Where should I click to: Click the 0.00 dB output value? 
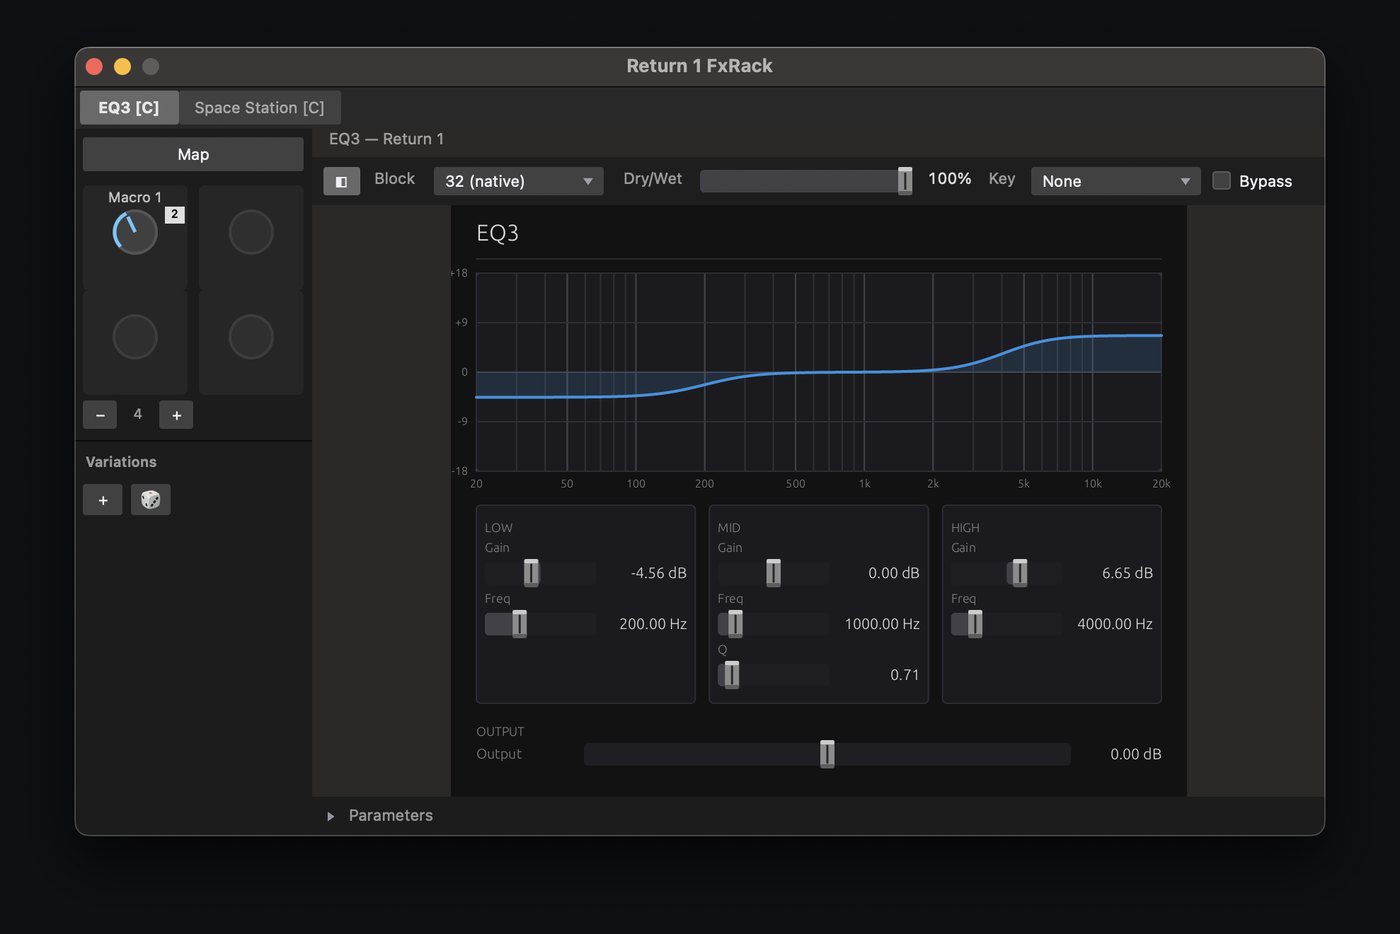tap(1136, 754)
